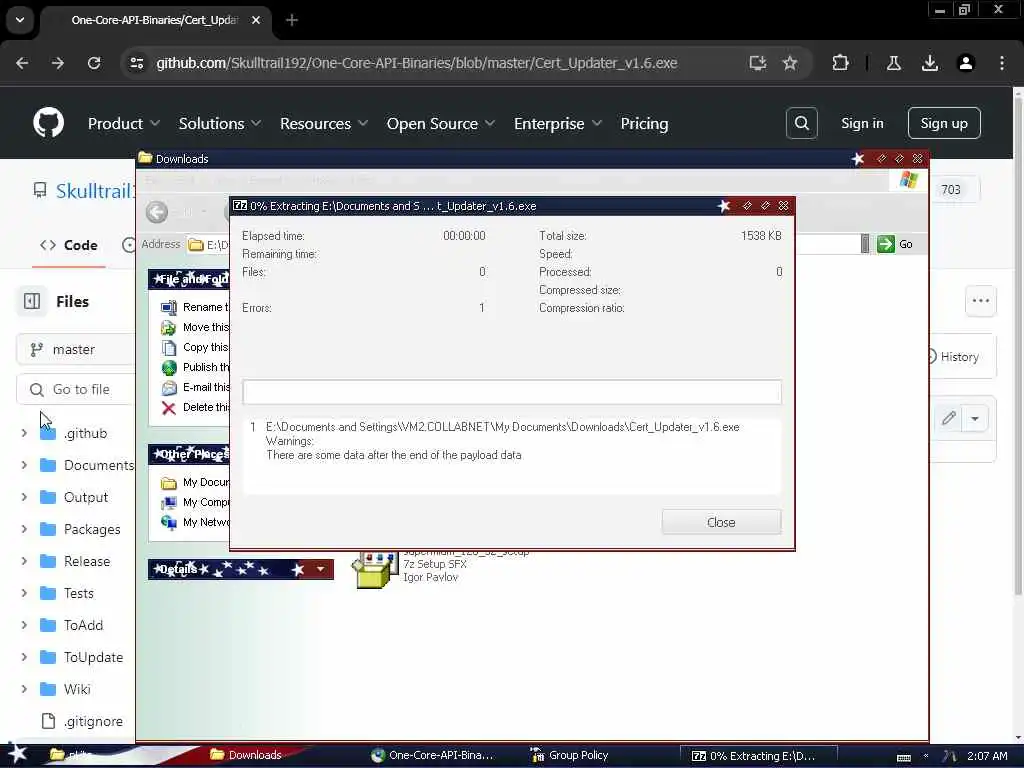
Task: Open master branch selector
Action: (75, 349)
